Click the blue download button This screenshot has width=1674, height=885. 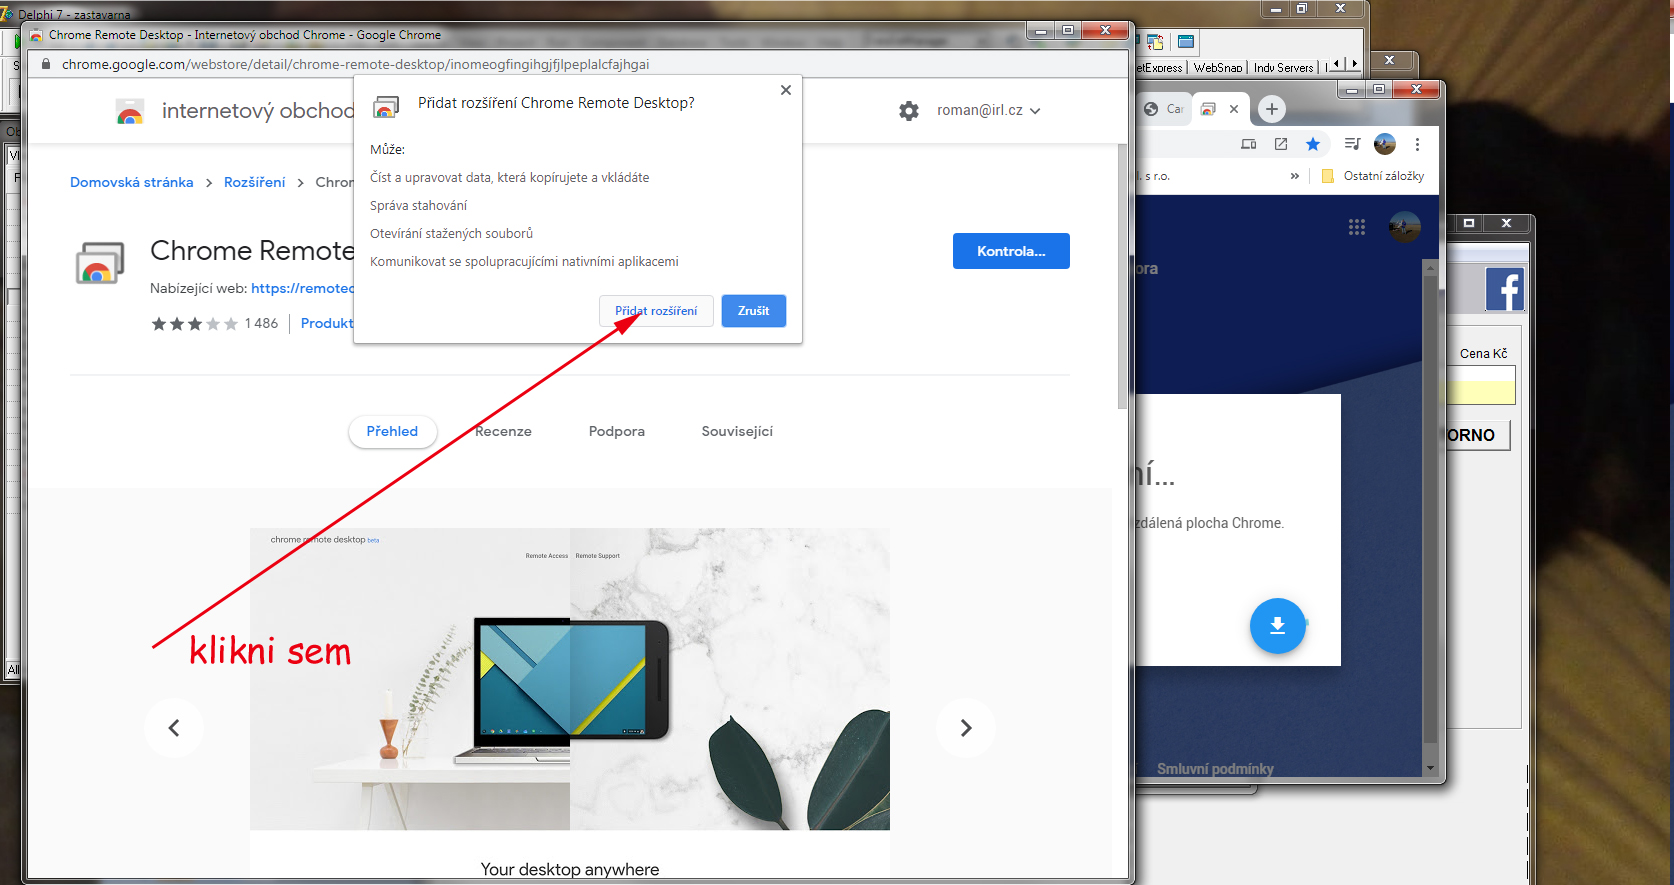pos(1277,626)
